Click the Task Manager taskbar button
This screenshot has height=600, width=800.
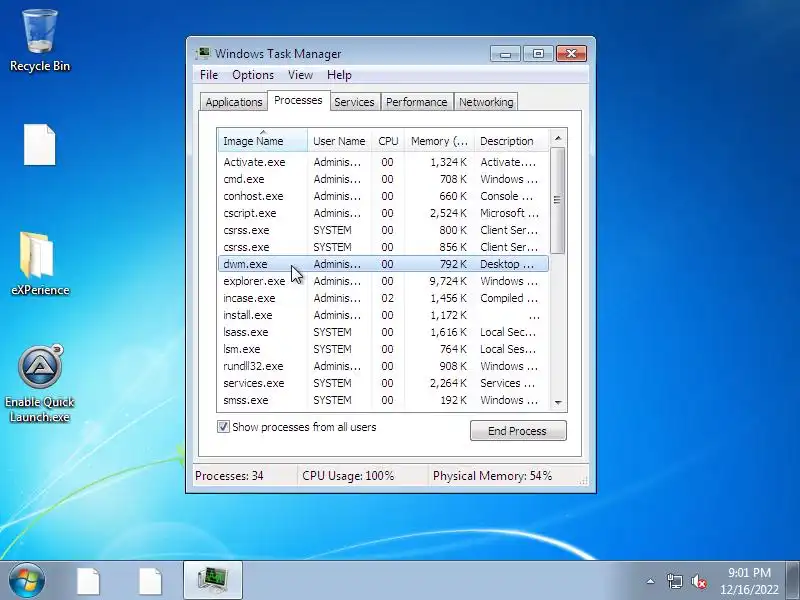pos(213,580)
